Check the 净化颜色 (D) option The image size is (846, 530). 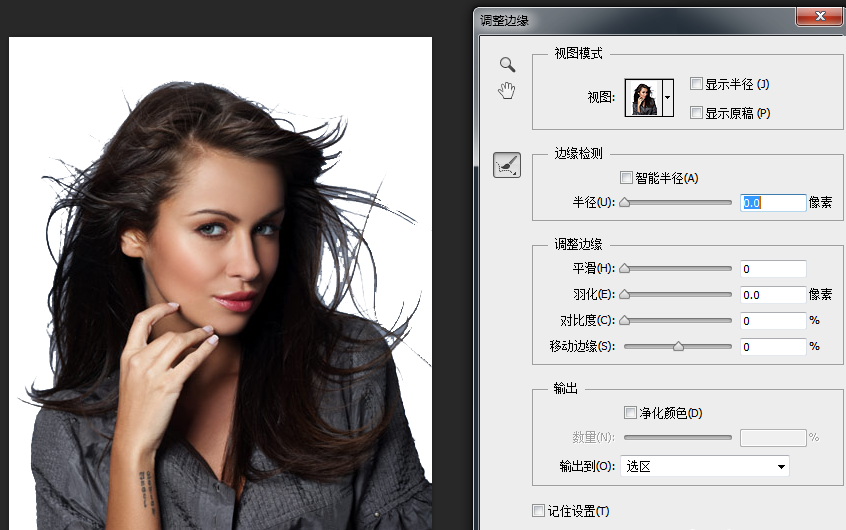point(630,412)
